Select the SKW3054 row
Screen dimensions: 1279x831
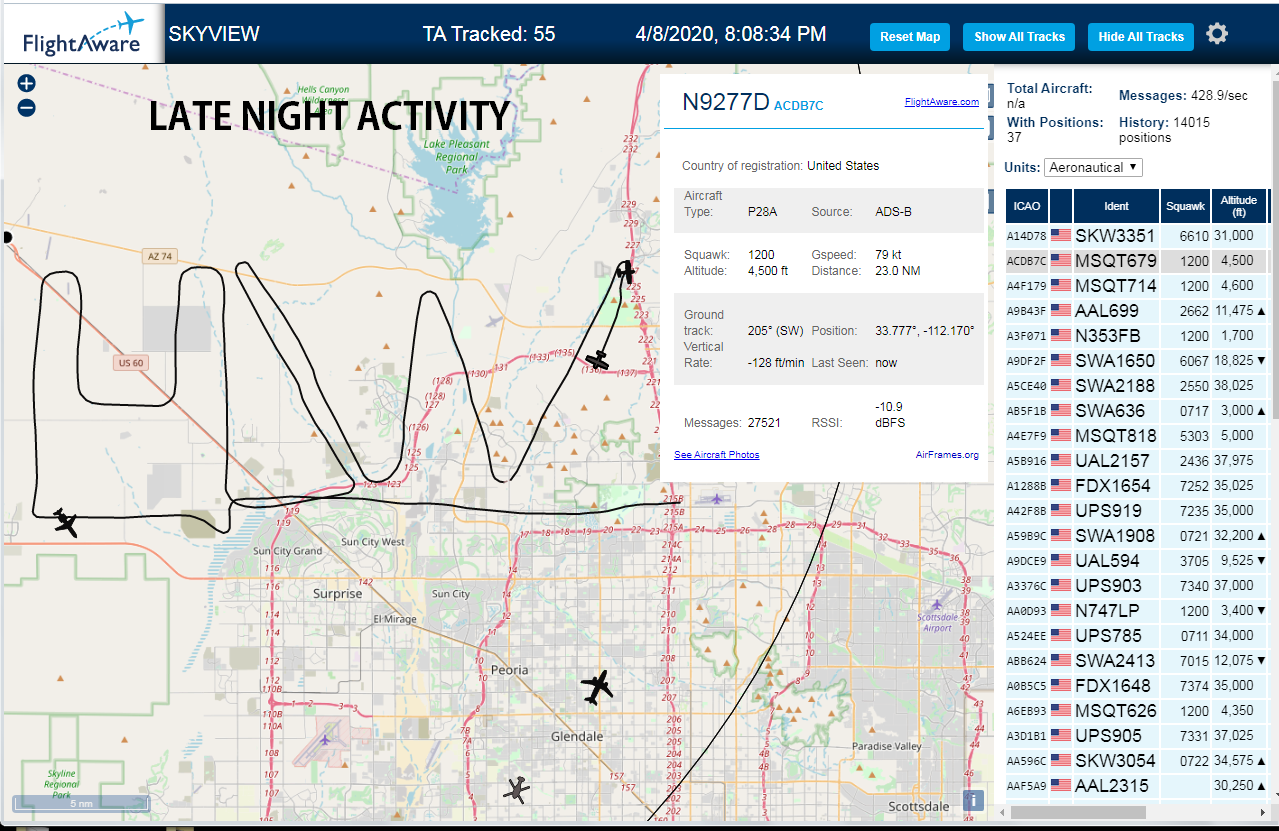point(1137,761)
